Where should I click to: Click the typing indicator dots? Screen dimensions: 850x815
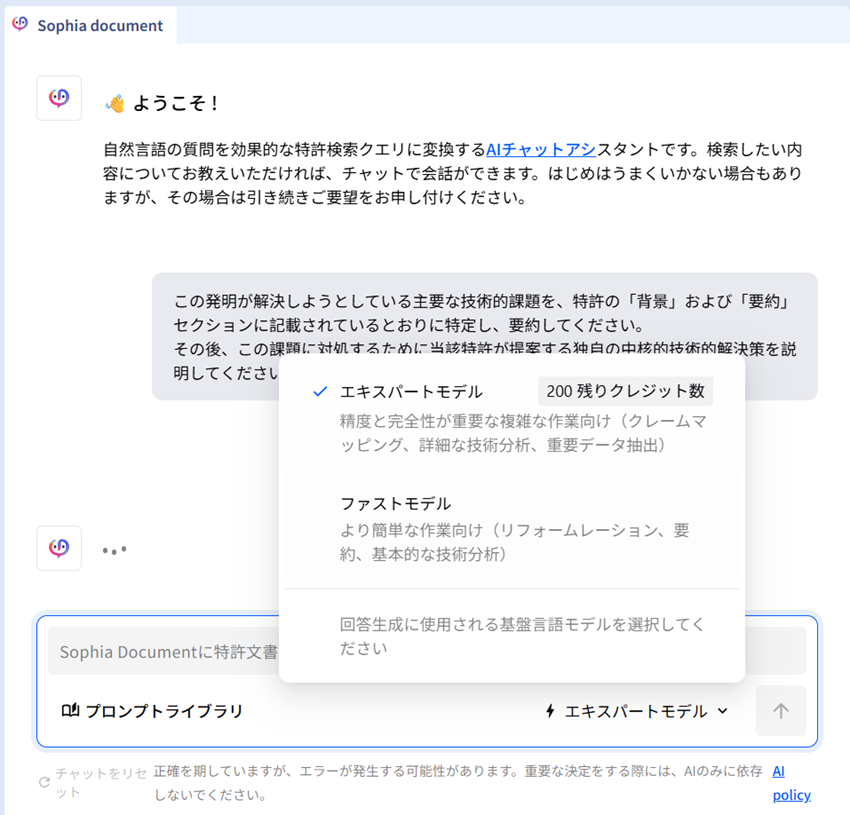(114, 550)
